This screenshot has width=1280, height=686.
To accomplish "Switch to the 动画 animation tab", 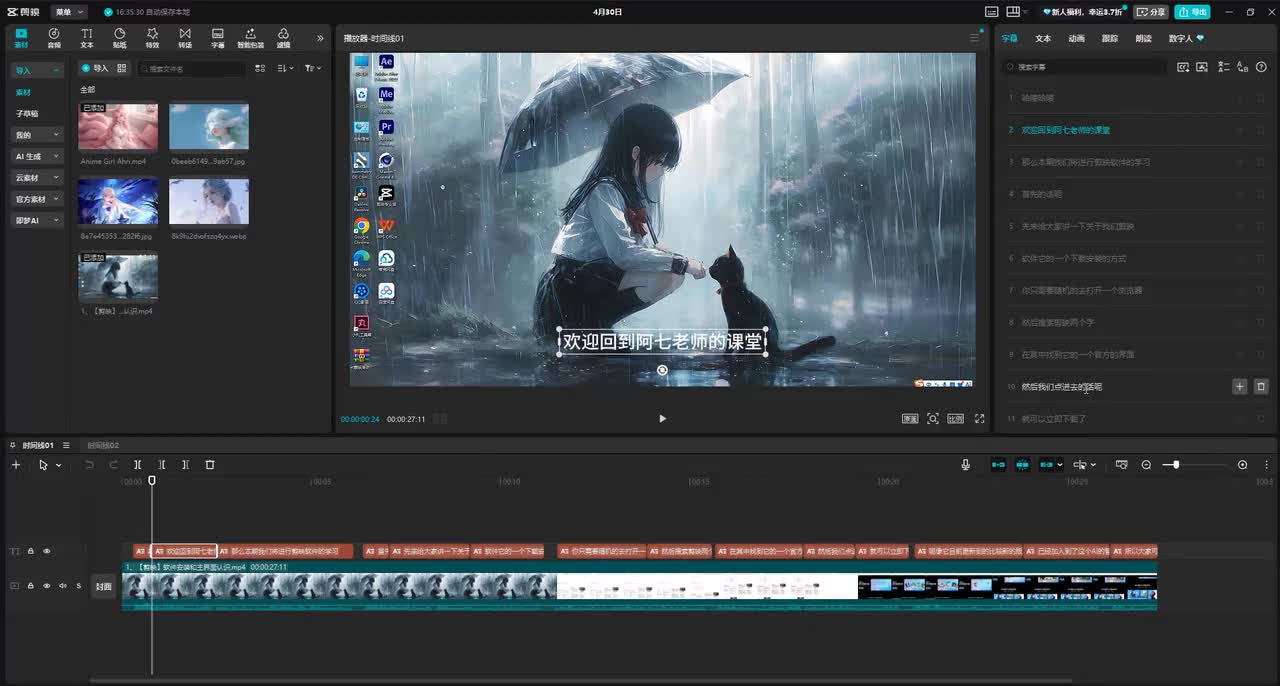I will click(1076, 38).
